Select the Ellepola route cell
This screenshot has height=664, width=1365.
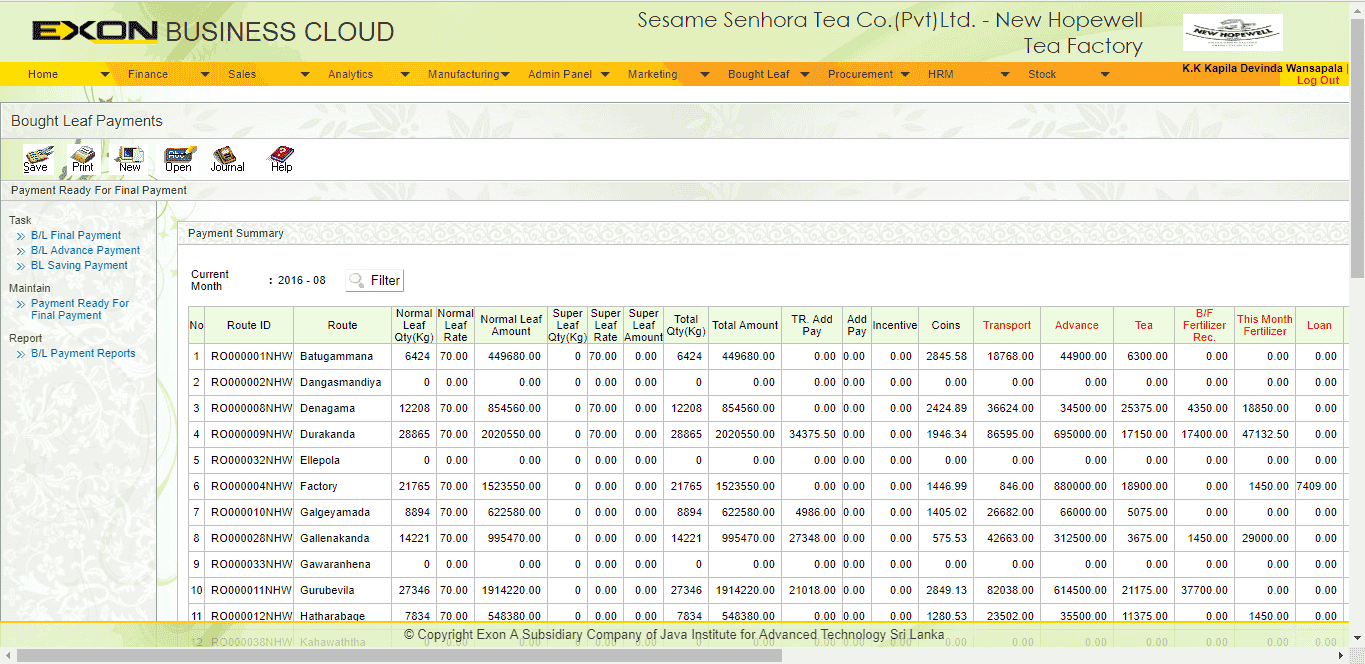(x=343, y=461)
